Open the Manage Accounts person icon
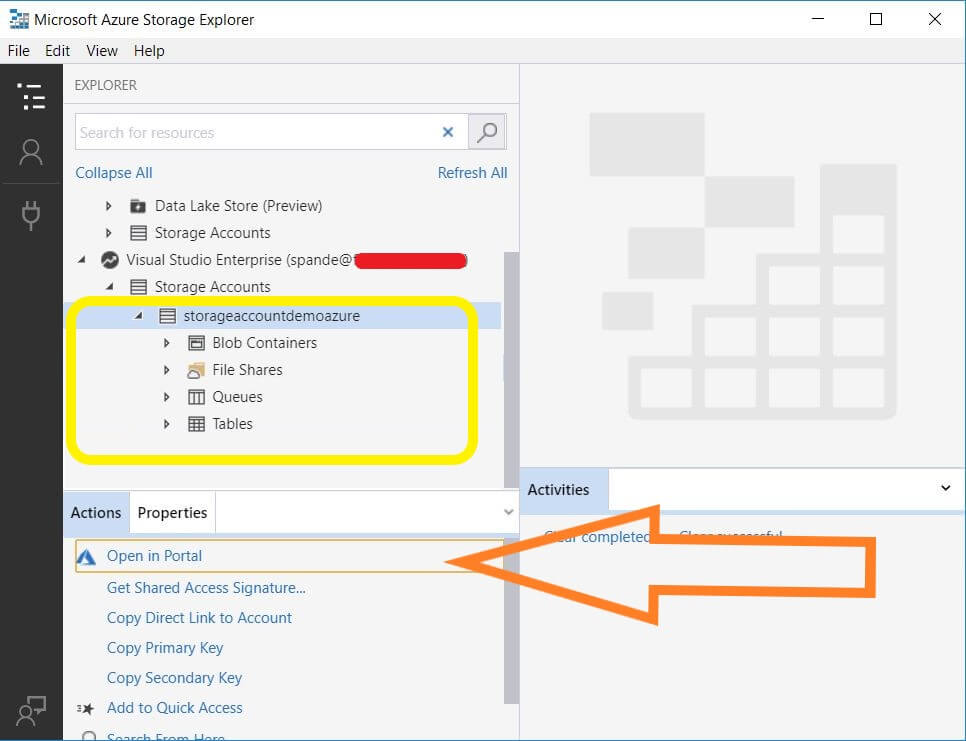Image resolution: width=966 pixels, height=741 pixels. 31,152
